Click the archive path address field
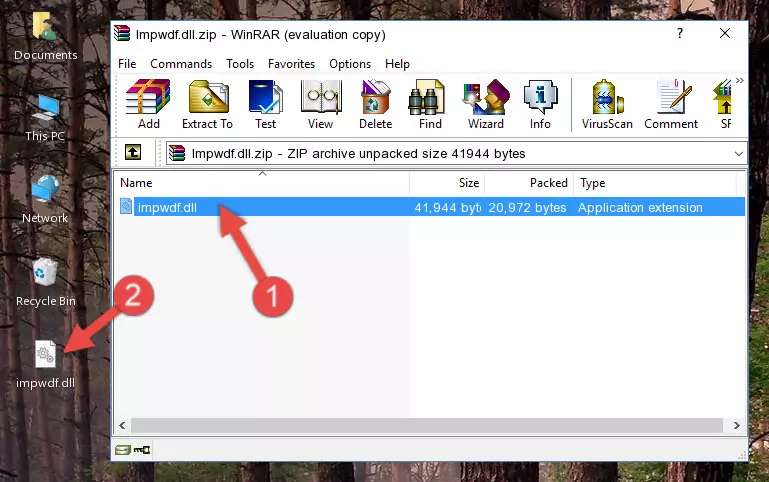This screenshot has width=769, height=482. [456, 153]
